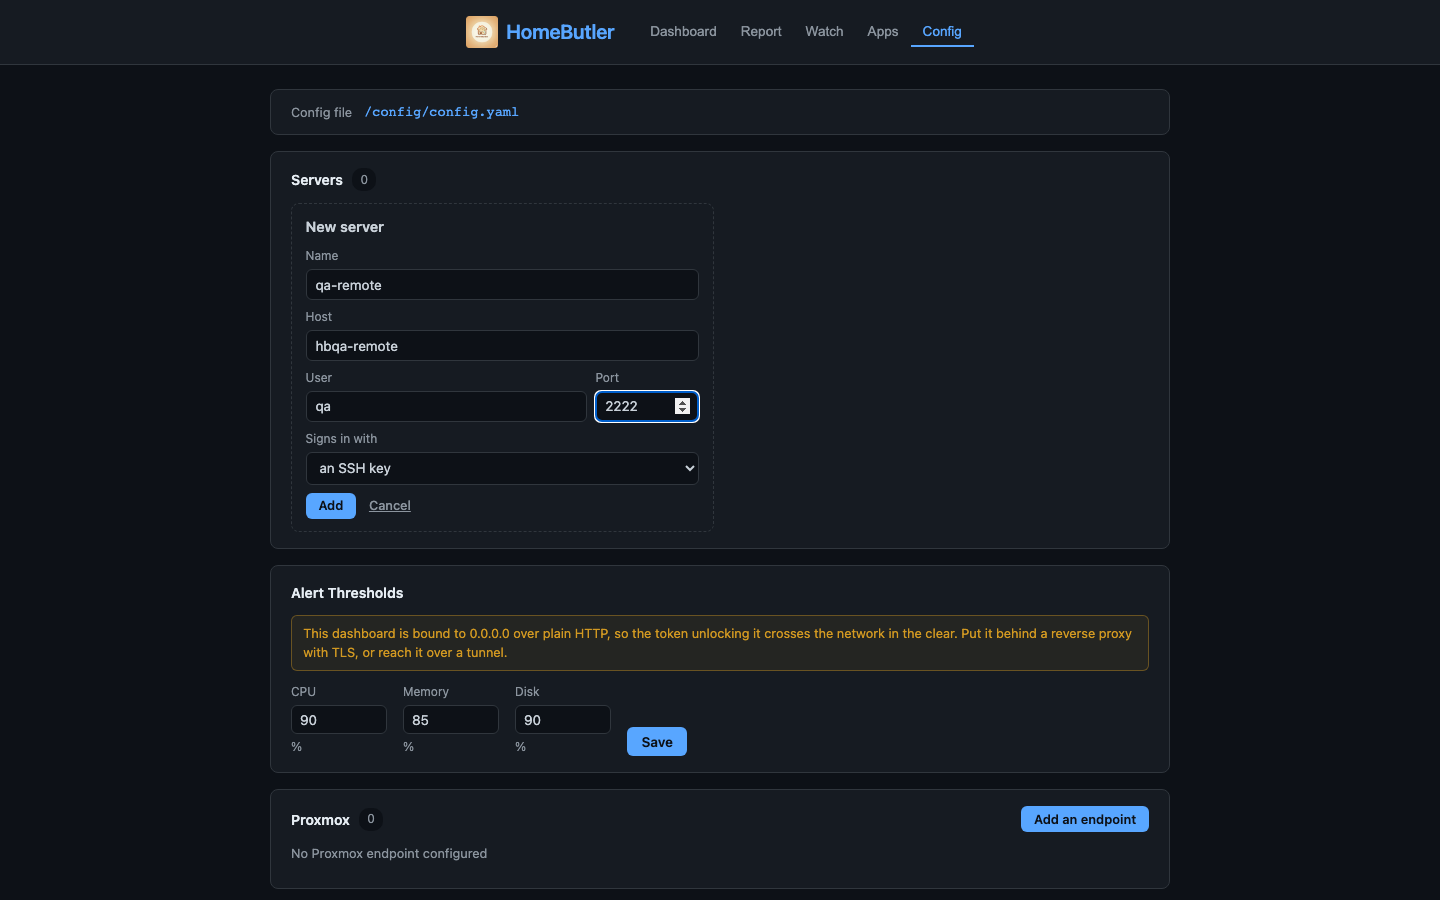Image resolution: width=1440 pixels, height=900 pixels.
Task: Click the Servers section heading
Action: 317,180
